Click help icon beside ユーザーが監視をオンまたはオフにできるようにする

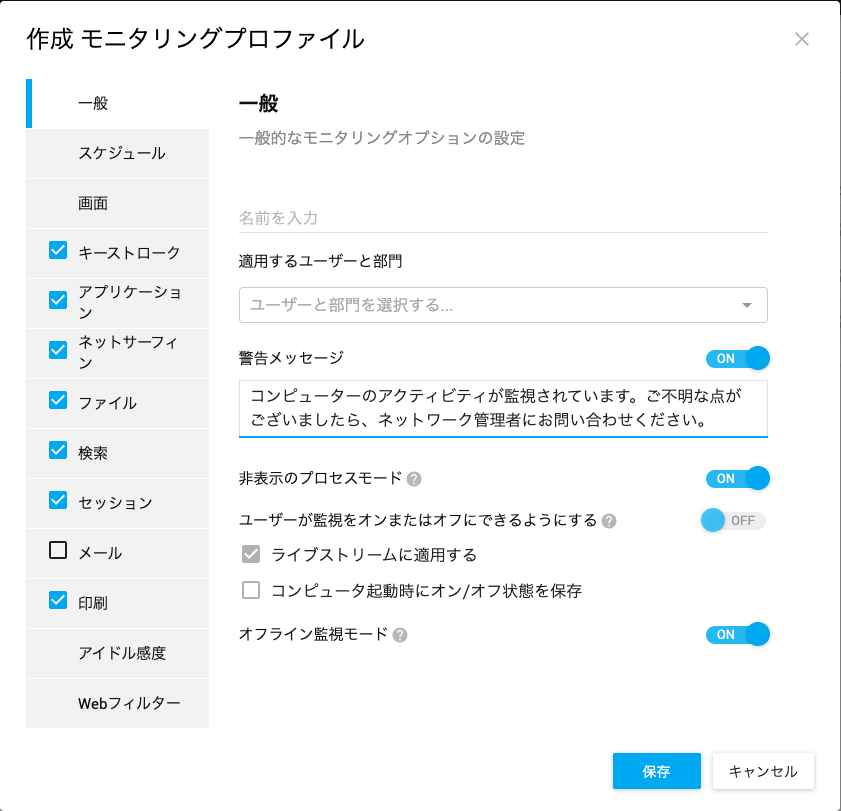[x=609, y=521]
